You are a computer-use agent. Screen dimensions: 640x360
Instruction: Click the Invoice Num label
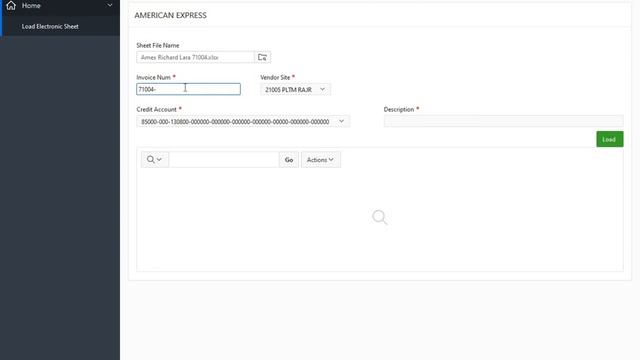tap(153, 77)
